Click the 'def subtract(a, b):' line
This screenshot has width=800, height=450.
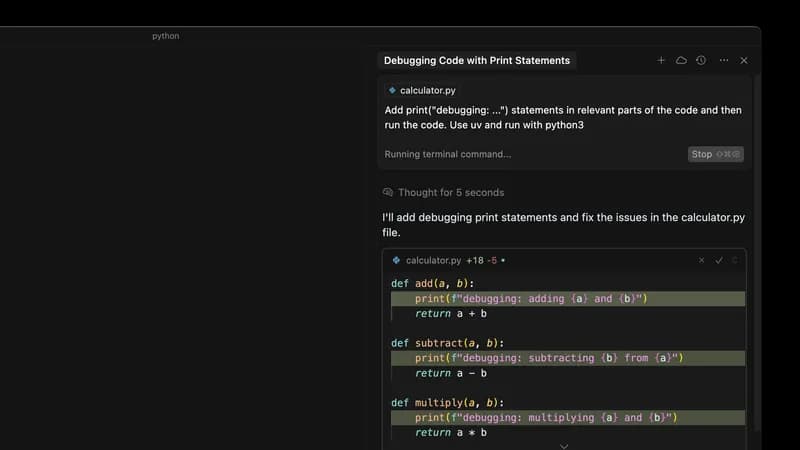(x=447, y=343)
